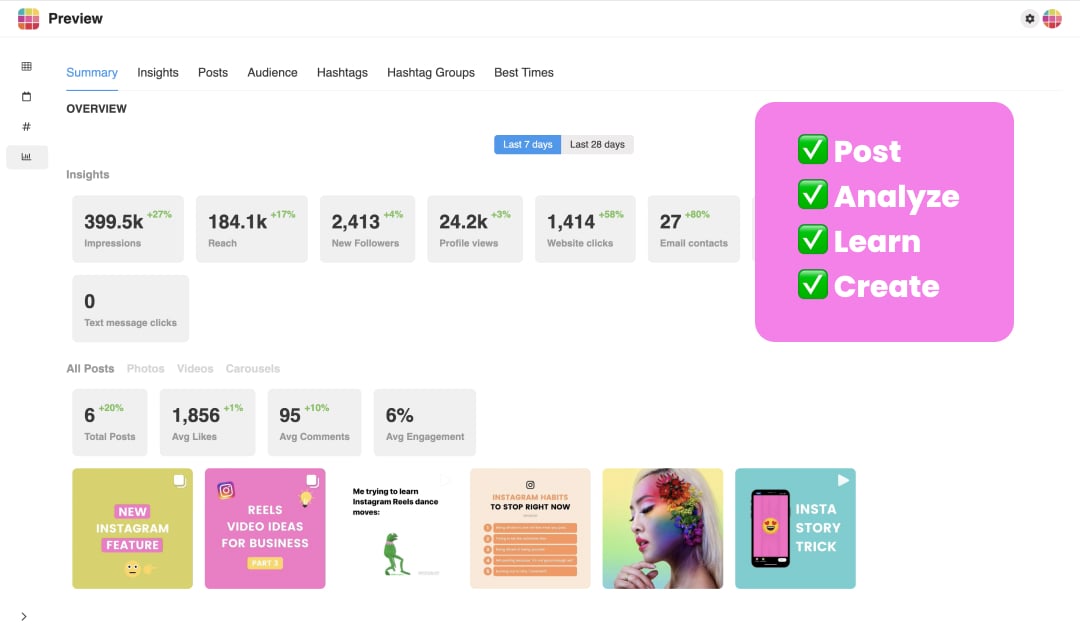Click the +80% email contacts change value

point(697,214)
